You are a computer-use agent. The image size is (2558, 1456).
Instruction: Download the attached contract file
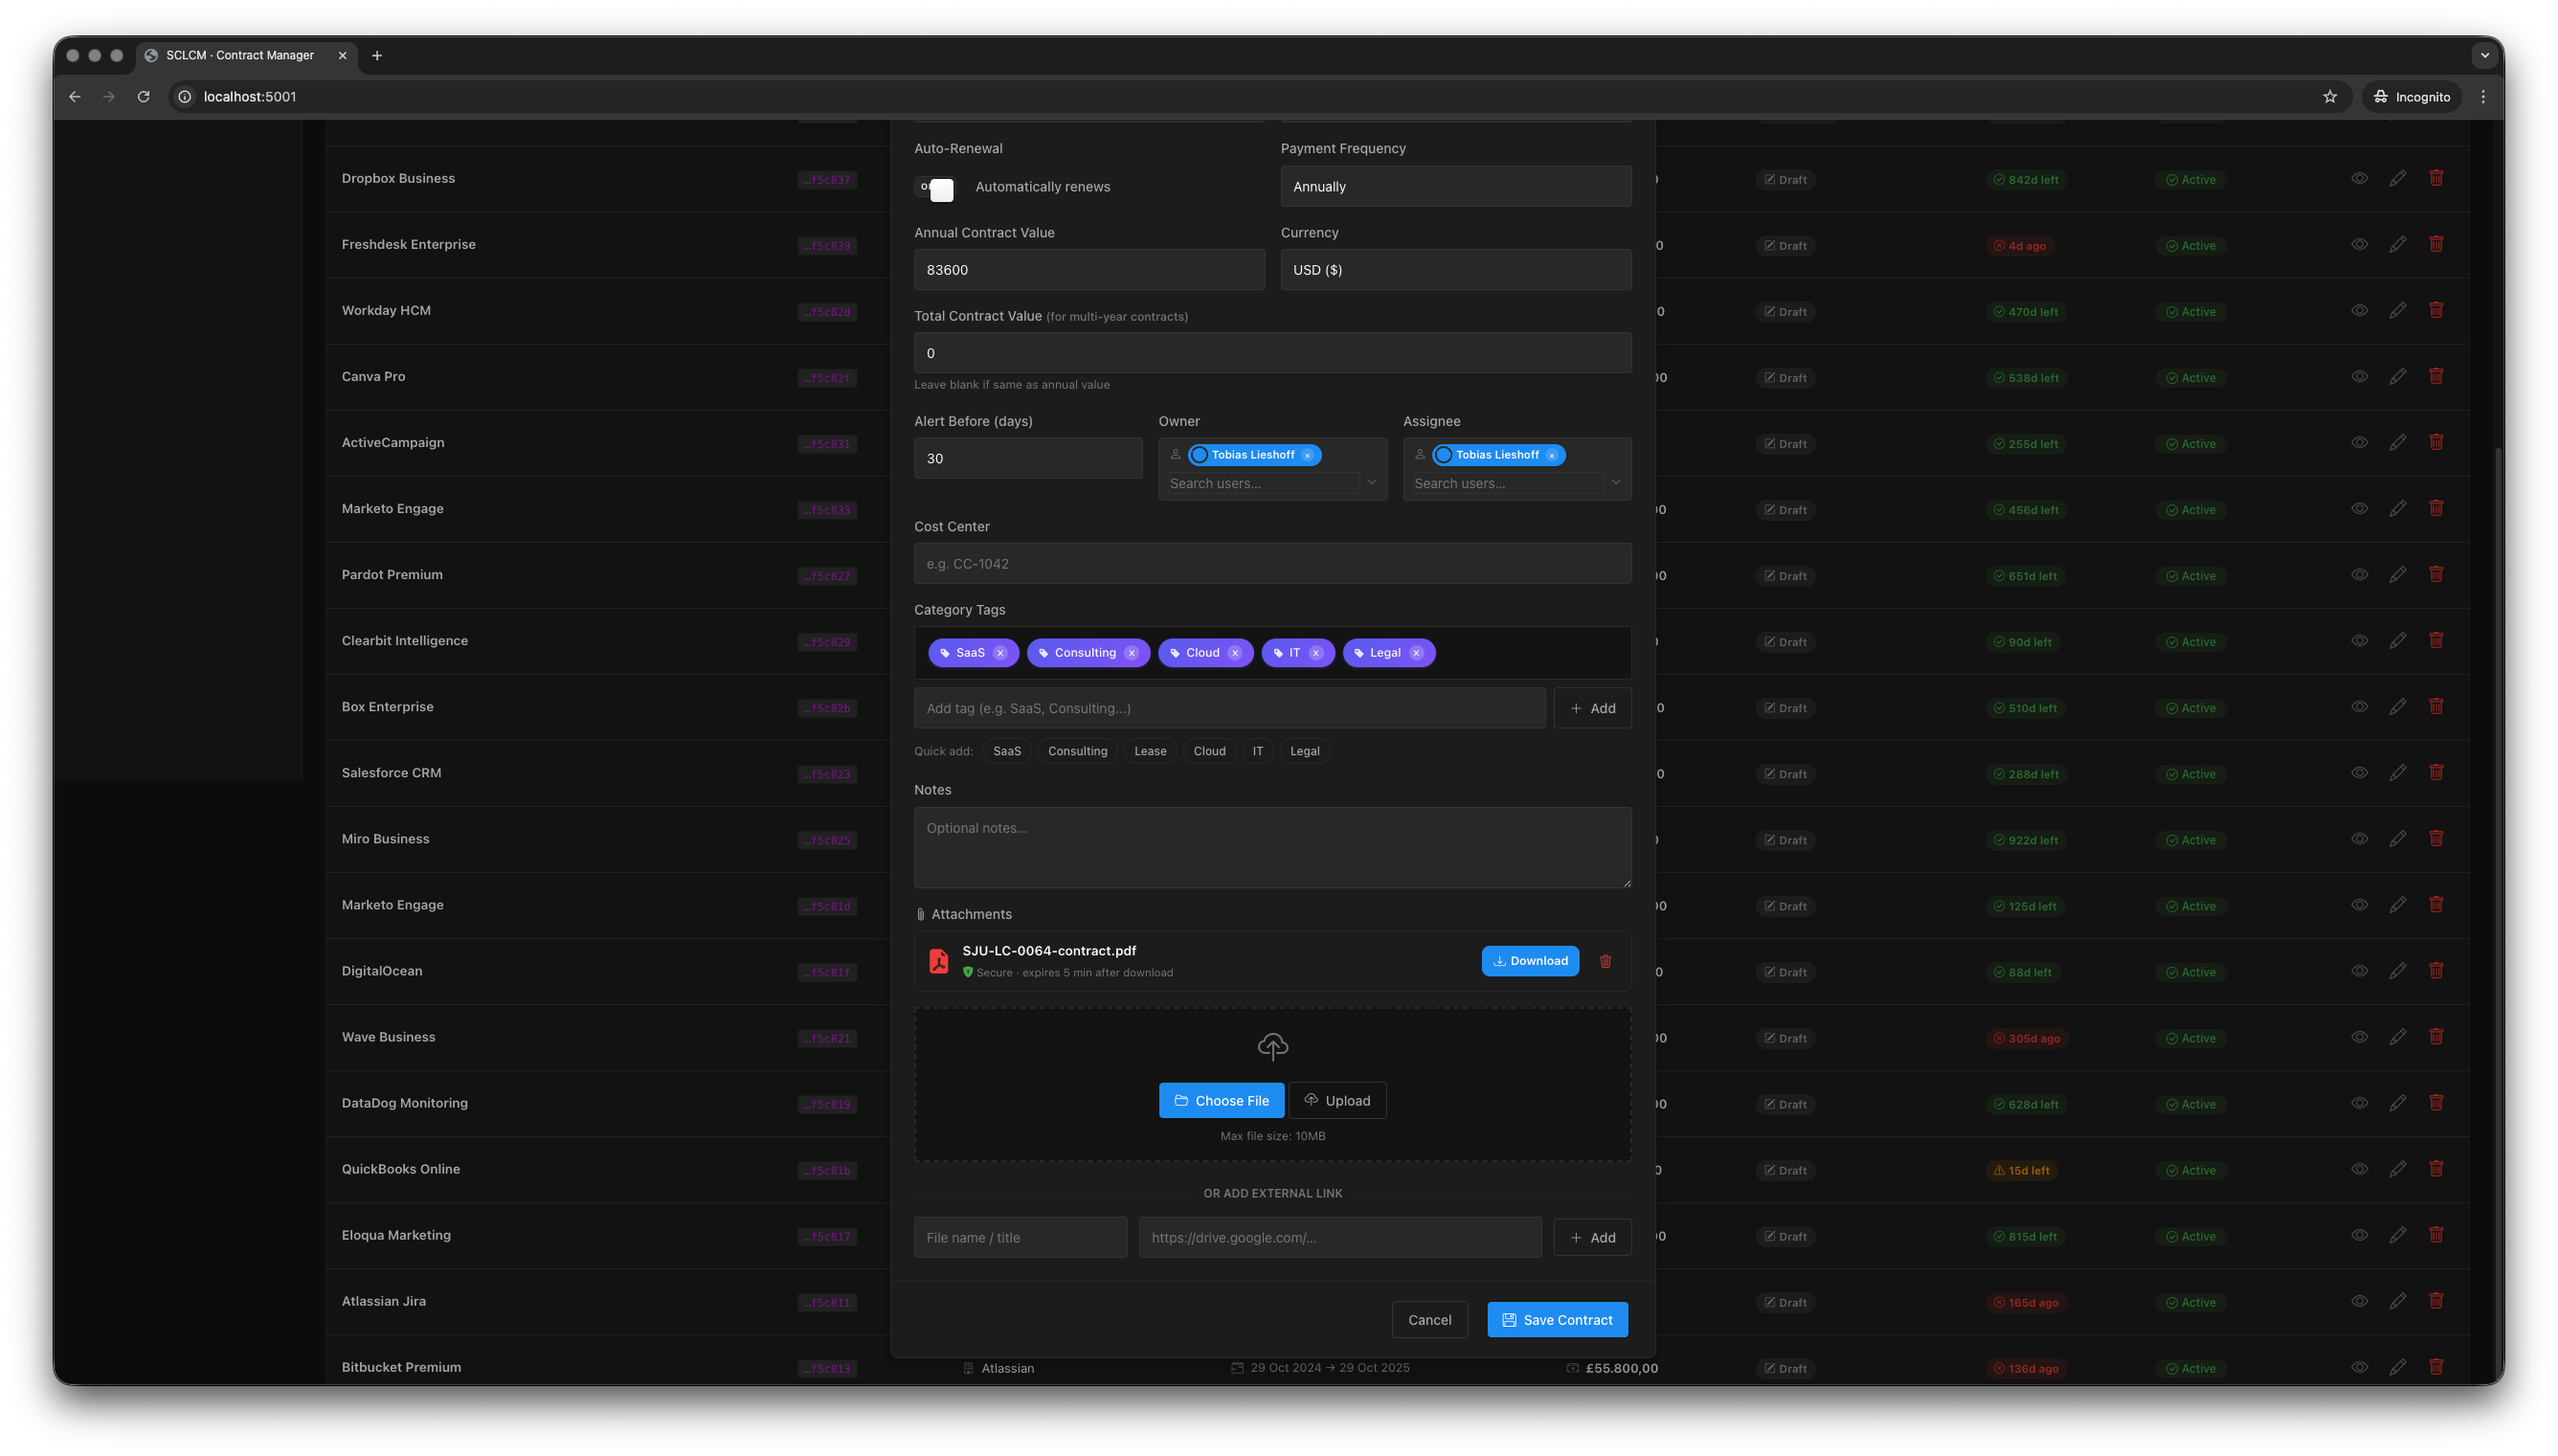(1529, 960)
